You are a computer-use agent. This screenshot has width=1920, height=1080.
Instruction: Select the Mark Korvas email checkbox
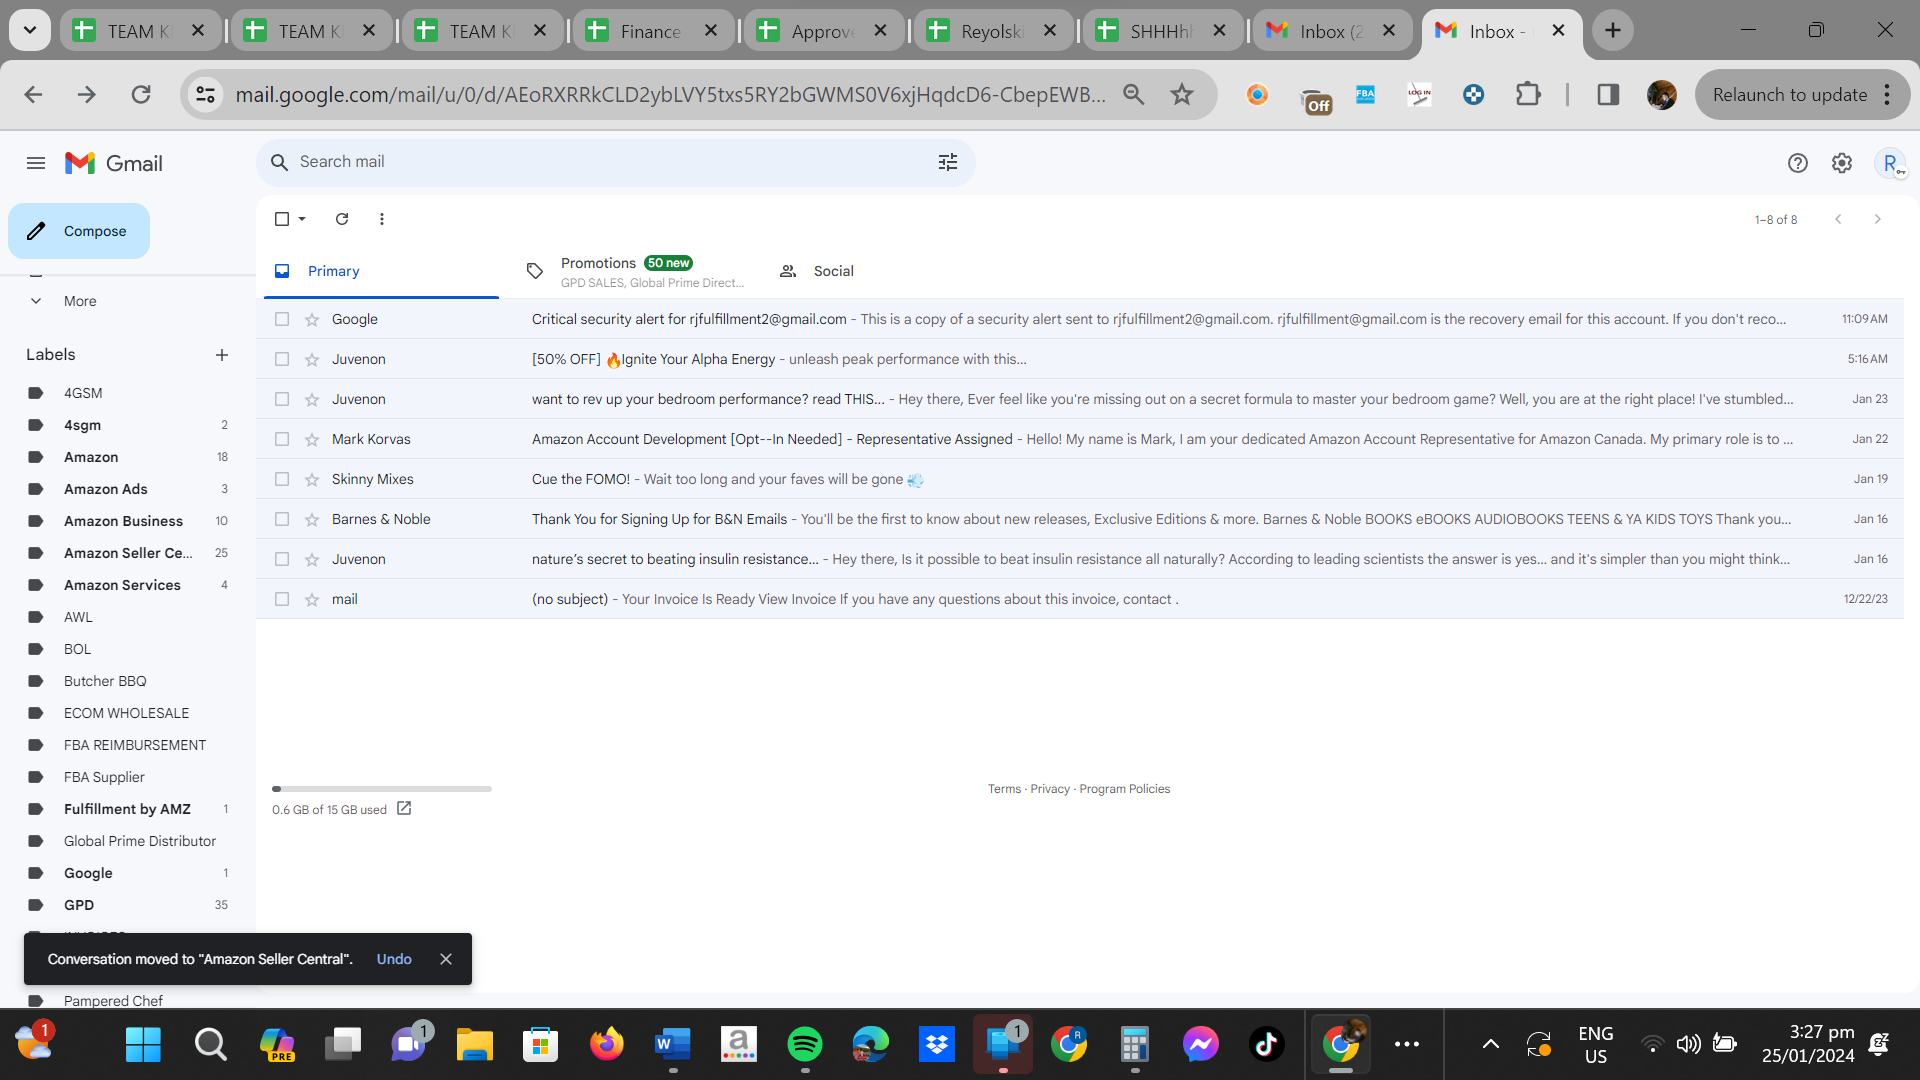point(282,439)
